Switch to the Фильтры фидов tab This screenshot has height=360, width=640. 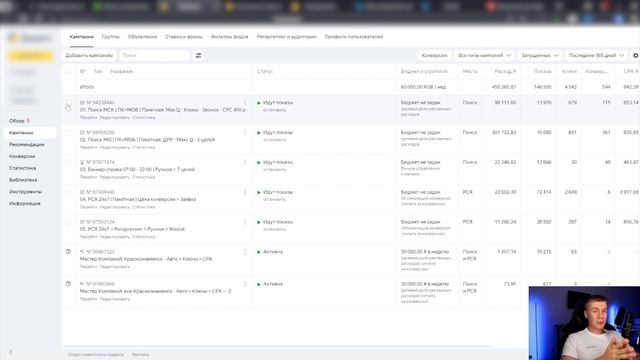(x=229, y=37)
